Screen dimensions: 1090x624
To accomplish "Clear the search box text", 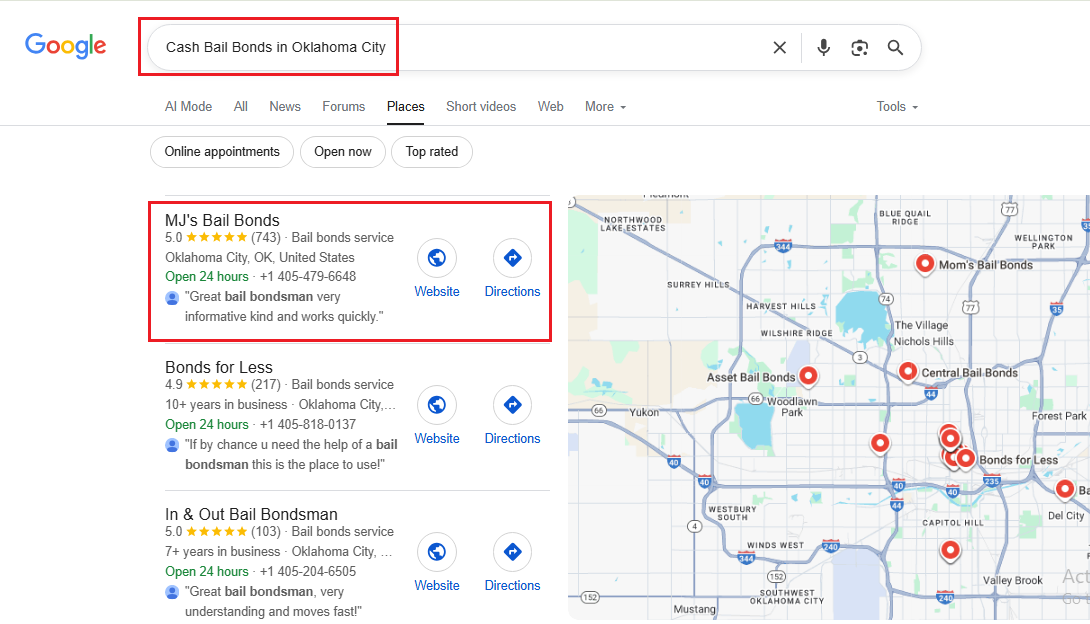I will click(x=779, y=48).
